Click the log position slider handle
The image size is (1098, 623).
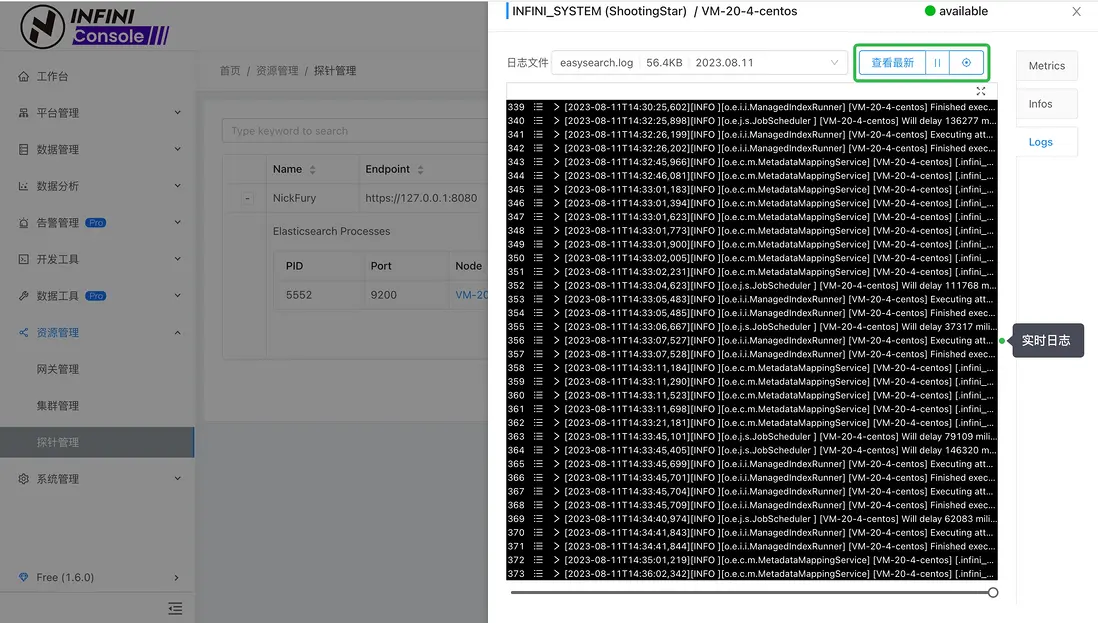[993, 593]
